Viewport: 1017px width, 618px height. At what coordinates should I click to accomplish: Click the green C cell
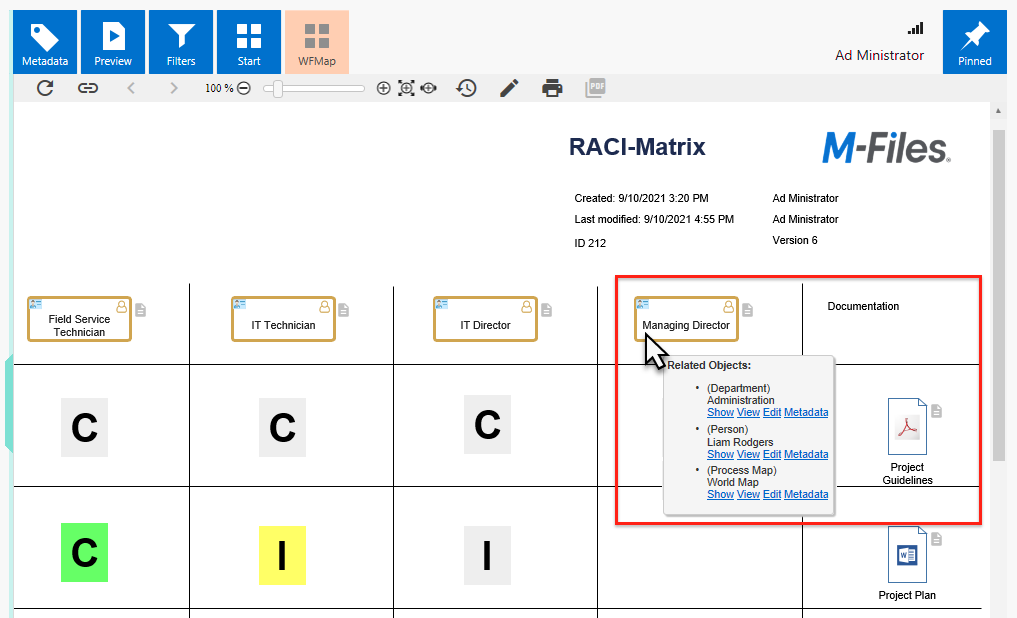tap(84, 552)
